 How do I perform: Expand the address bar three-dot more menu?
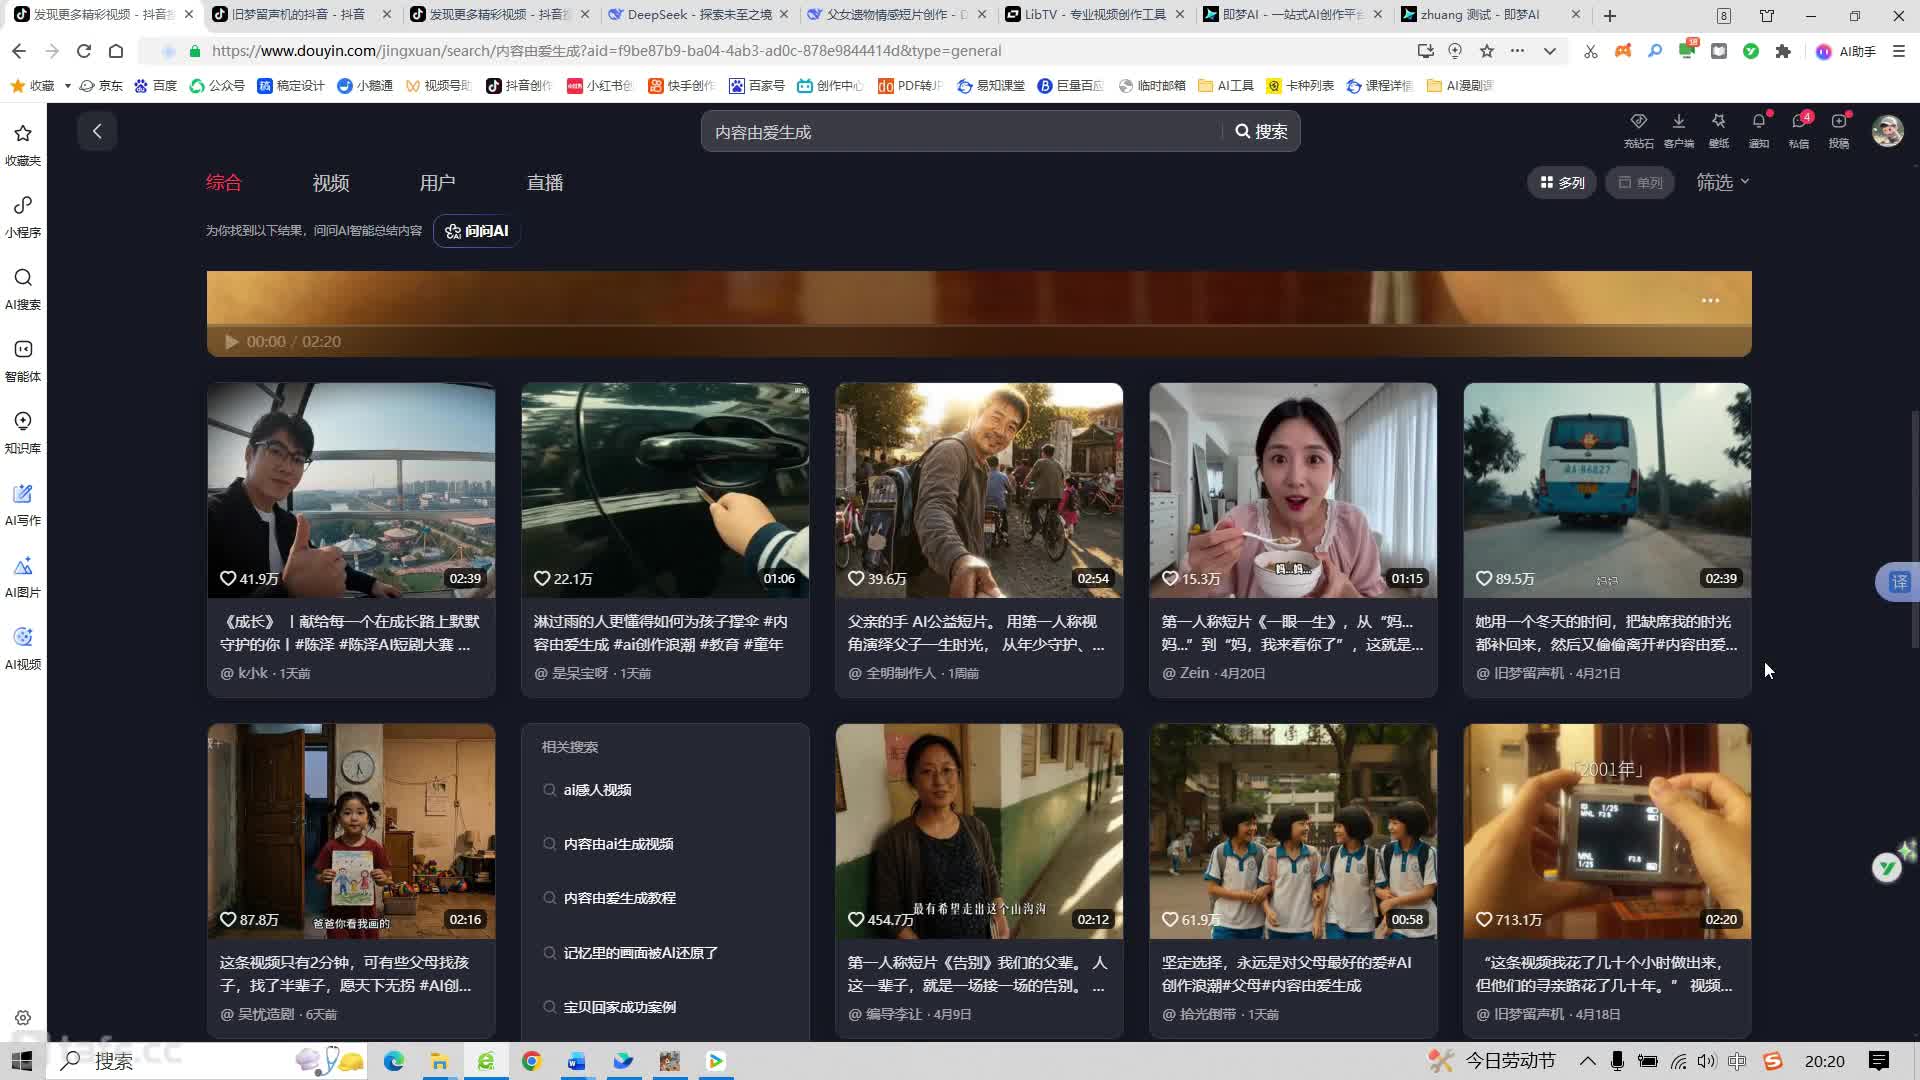[1518, 51]
